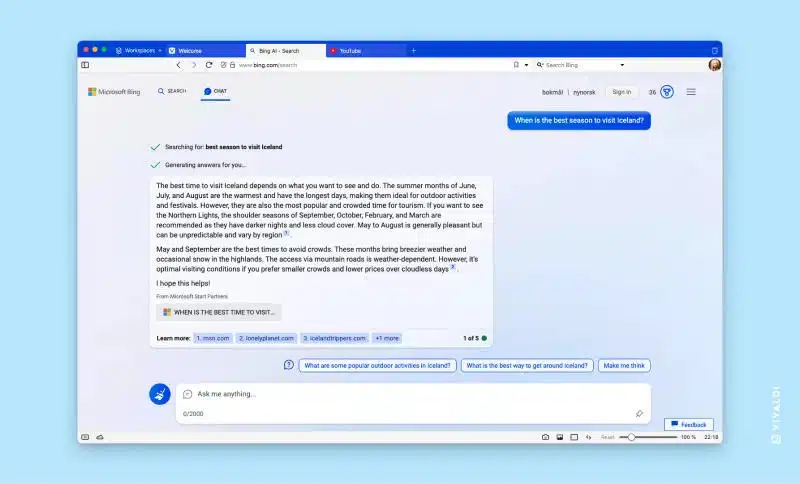Choose the Make me think suggestion
Viewport: 800px width, 484px height.
(x=624, y=366)
